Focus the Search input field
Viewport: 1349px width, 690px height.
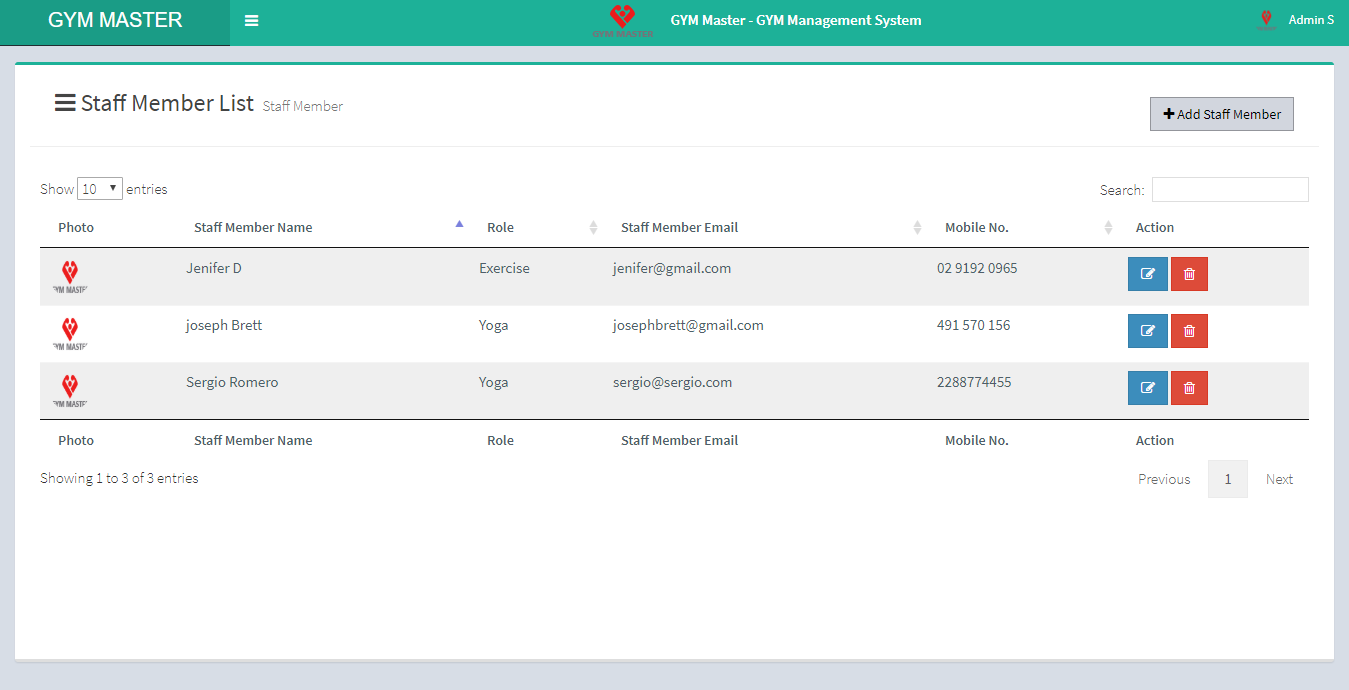pos(1229,190)
